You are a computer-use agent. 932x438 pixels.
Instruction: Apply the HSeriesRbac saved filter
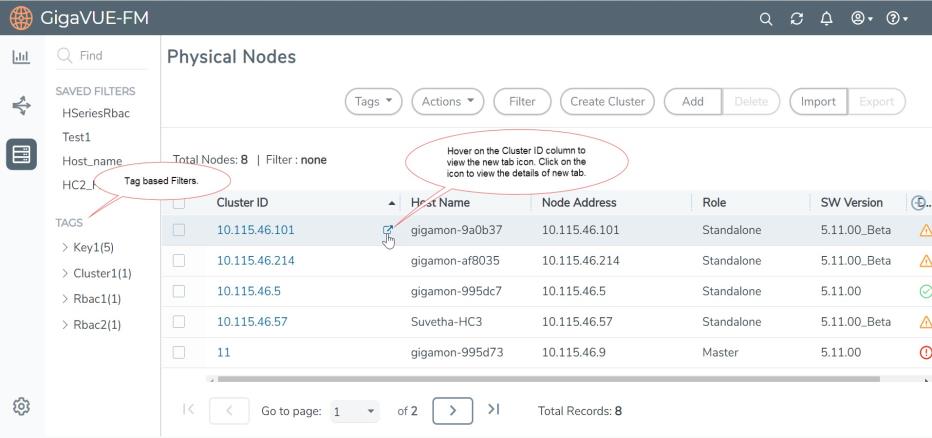96,113
